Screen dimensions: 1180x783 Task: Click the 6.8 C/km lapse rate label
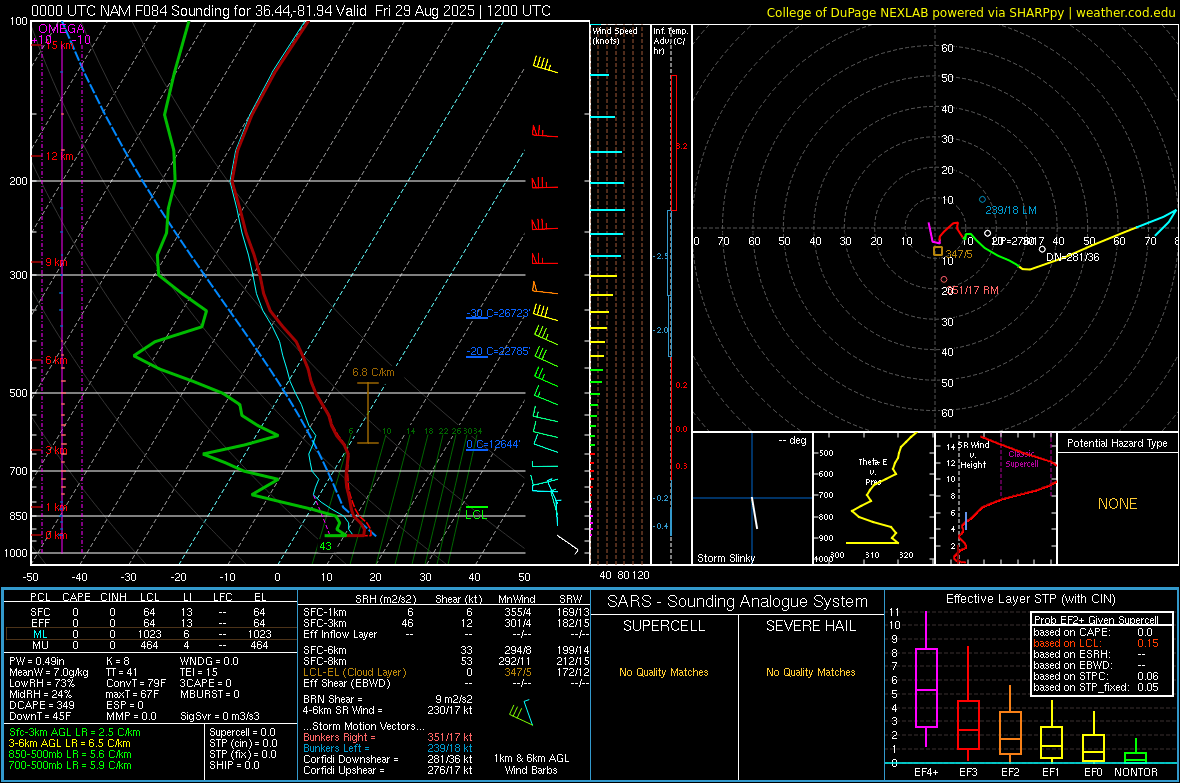click(x=373, y=373)
